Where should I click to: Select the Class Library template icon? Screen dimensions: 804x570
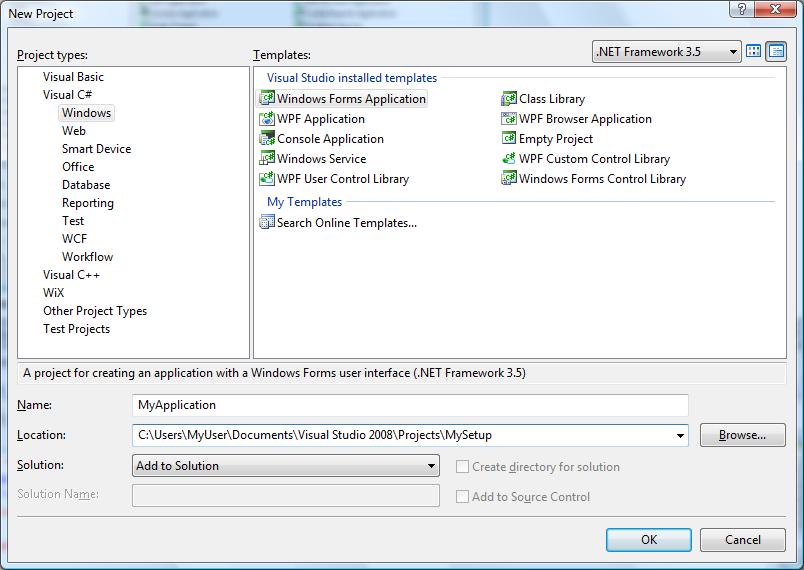coord(509,99)
